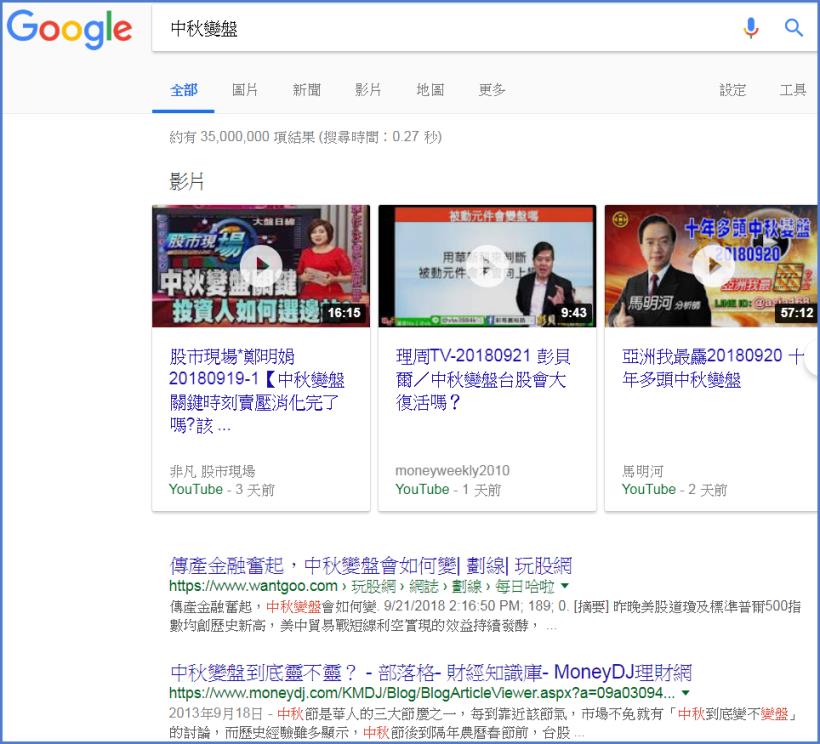This screenshot has width=820, height=744.
Task: Advance the video carousel with the right arrow
Action: (813, 358)
